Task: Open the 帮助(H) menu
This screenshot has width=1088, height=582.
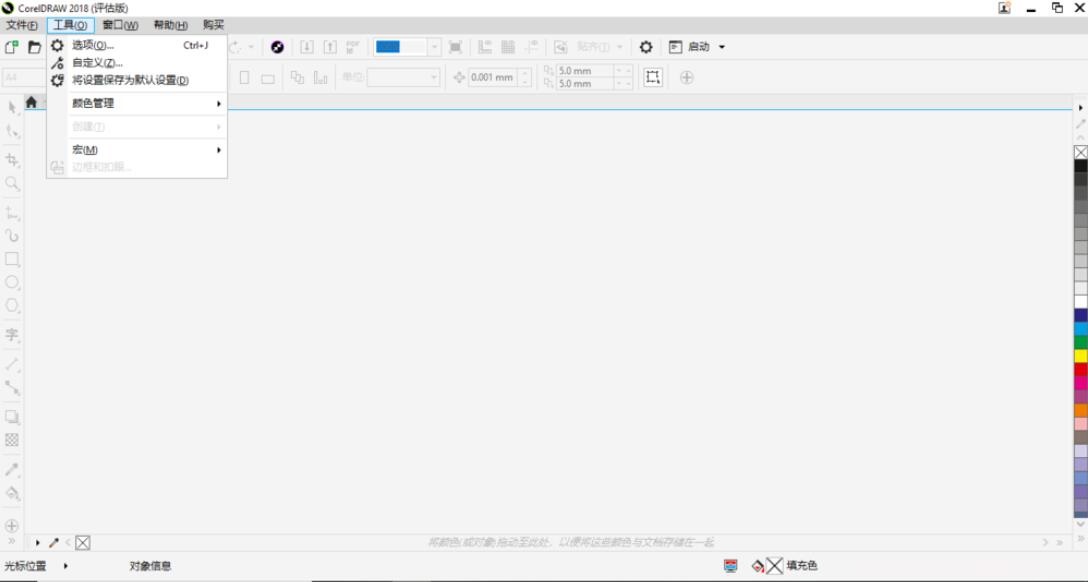Action: click(x=171, y=26)
